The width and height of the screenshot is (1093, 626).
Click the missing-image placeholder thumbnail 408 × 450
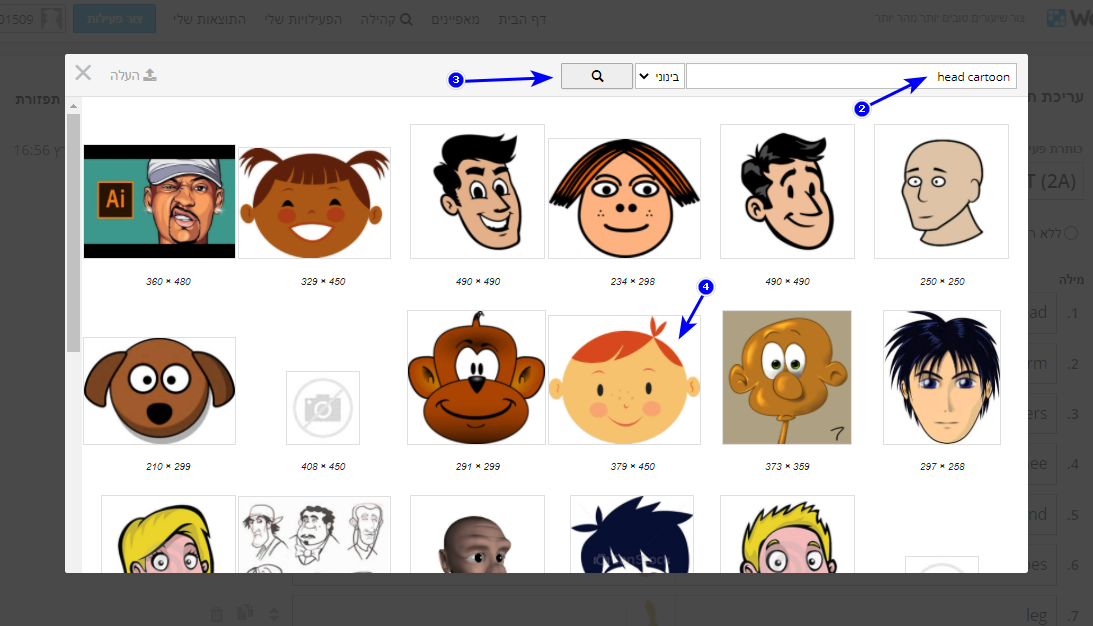pos(323,408)
